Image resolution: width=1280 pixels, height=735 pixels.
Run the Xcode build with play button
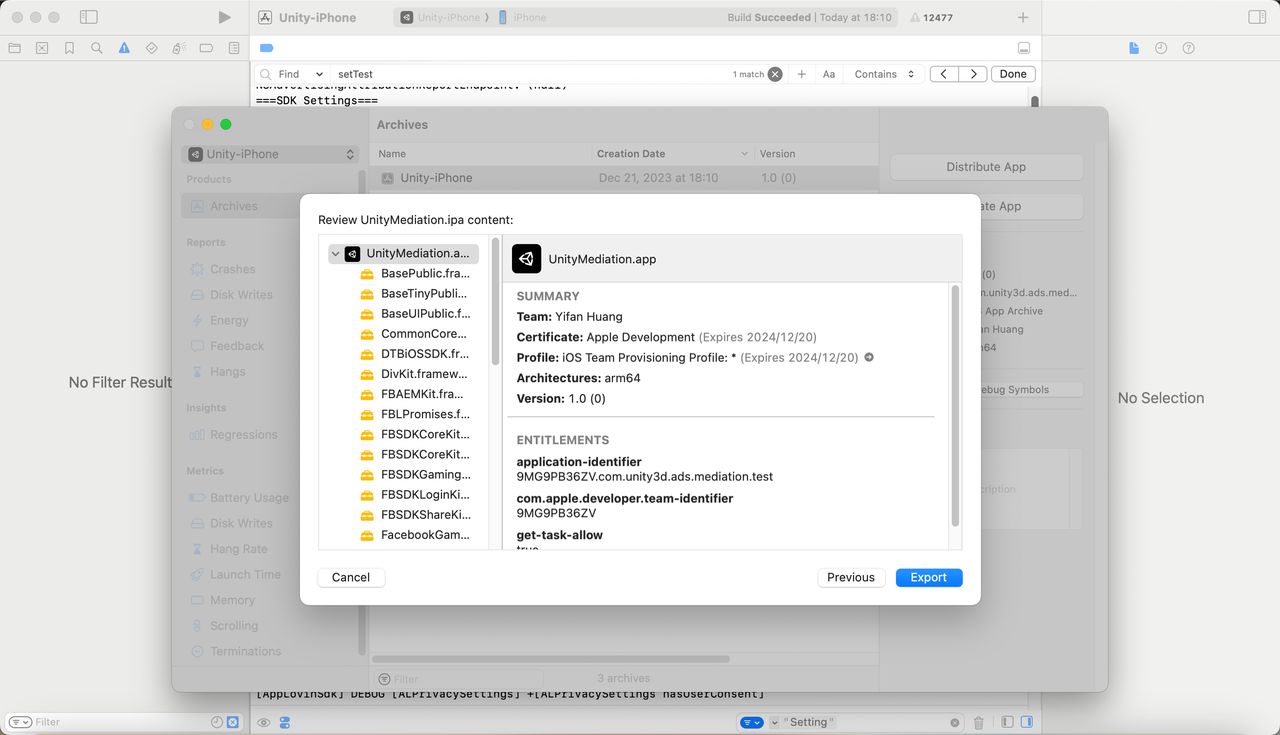click(x=224, y=17)
